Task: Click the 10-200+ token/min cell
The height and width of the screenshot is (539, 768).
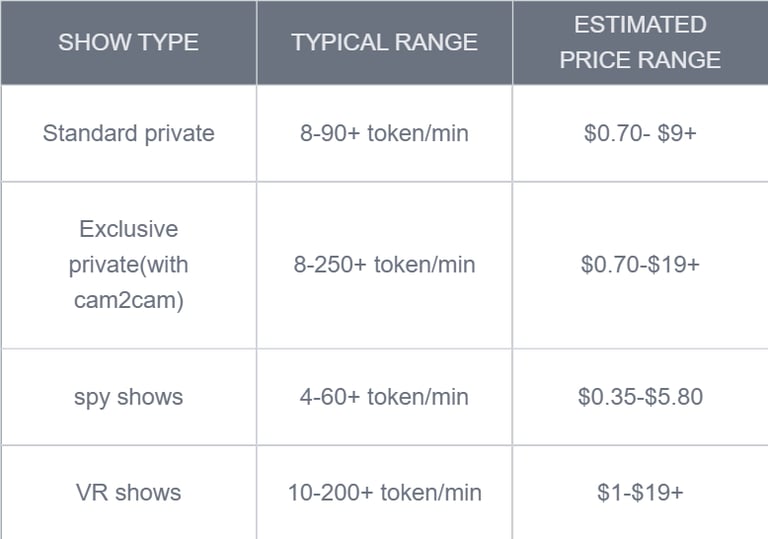Action: coord(384,492)
